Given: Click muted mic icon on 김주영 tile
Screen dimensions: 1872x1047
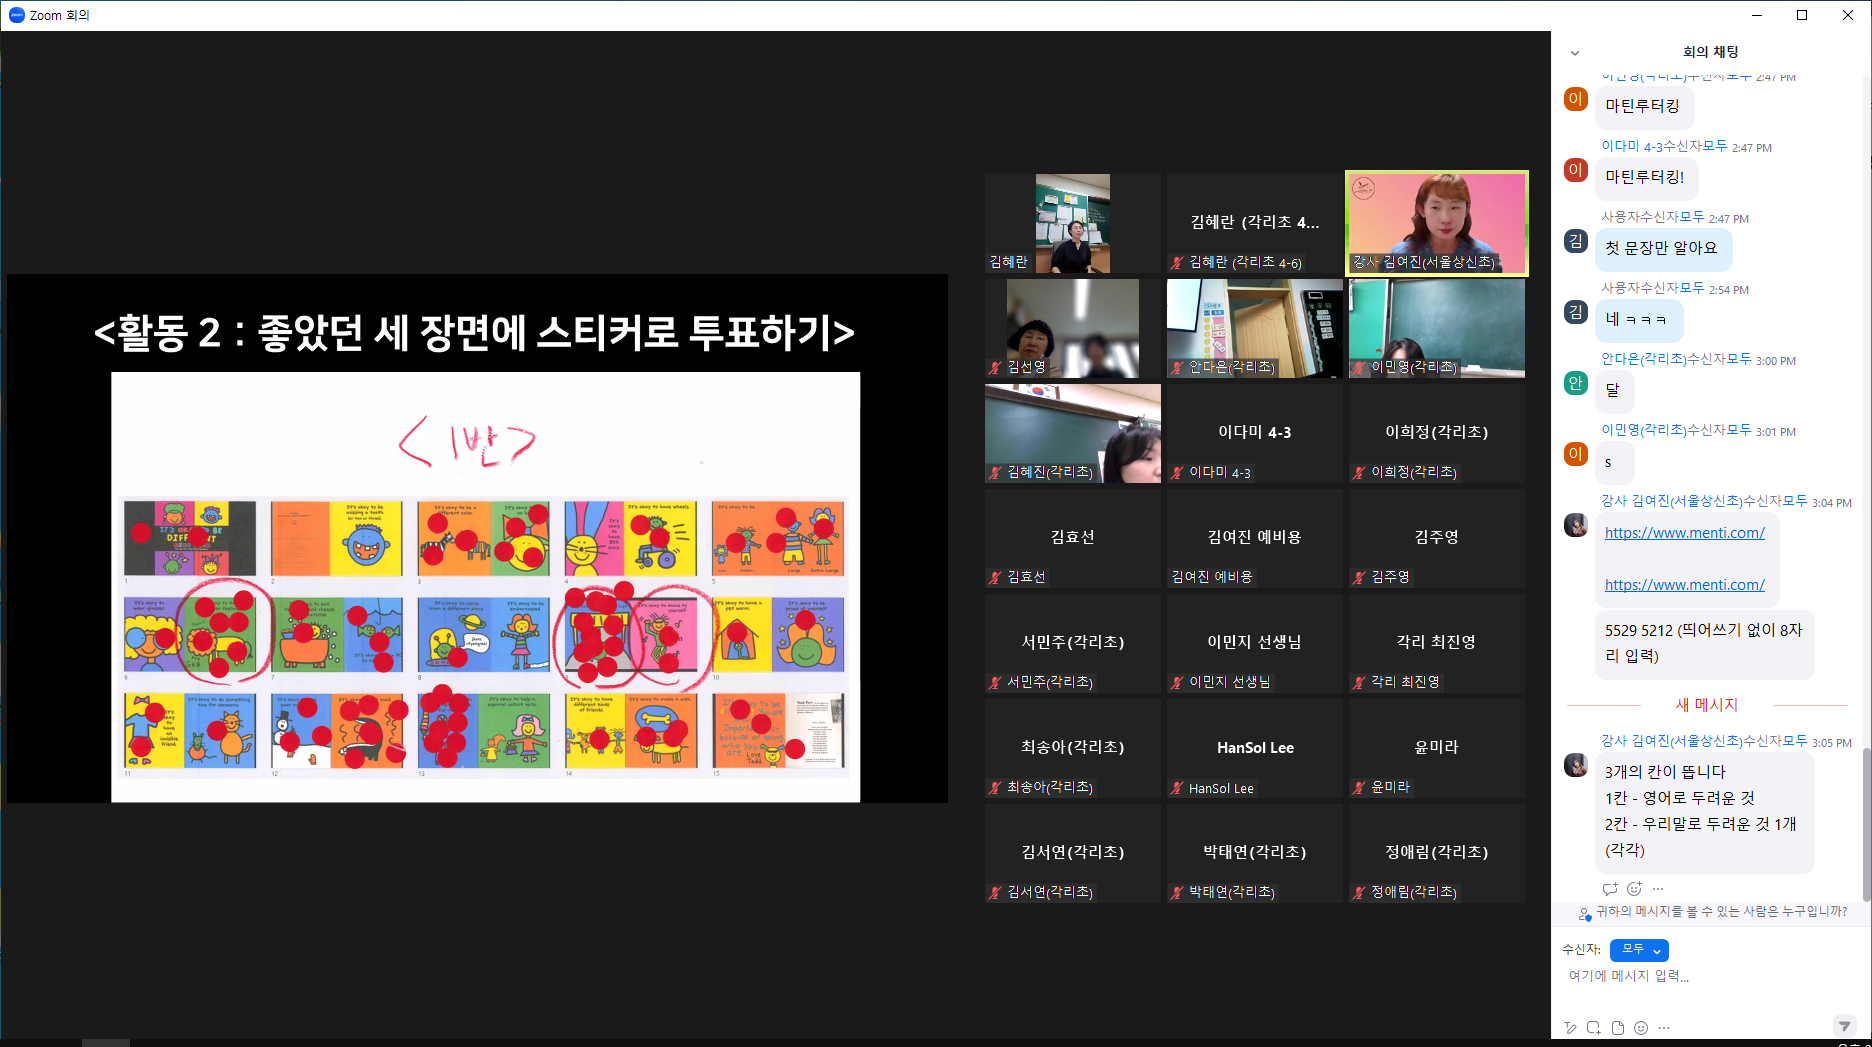Looking at the screenshot, I should [1359, 577].
